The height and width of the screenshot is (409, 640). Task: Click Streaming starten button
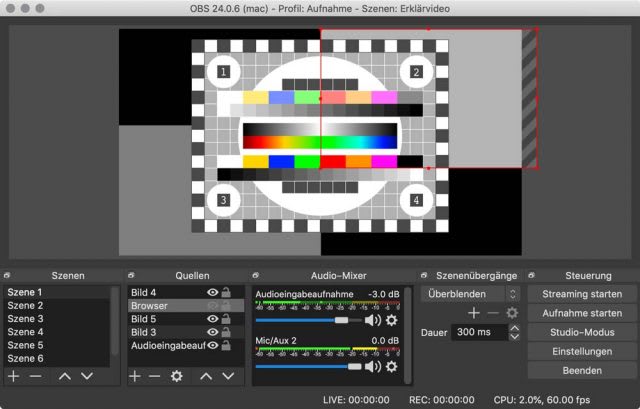tap(582, 294)
